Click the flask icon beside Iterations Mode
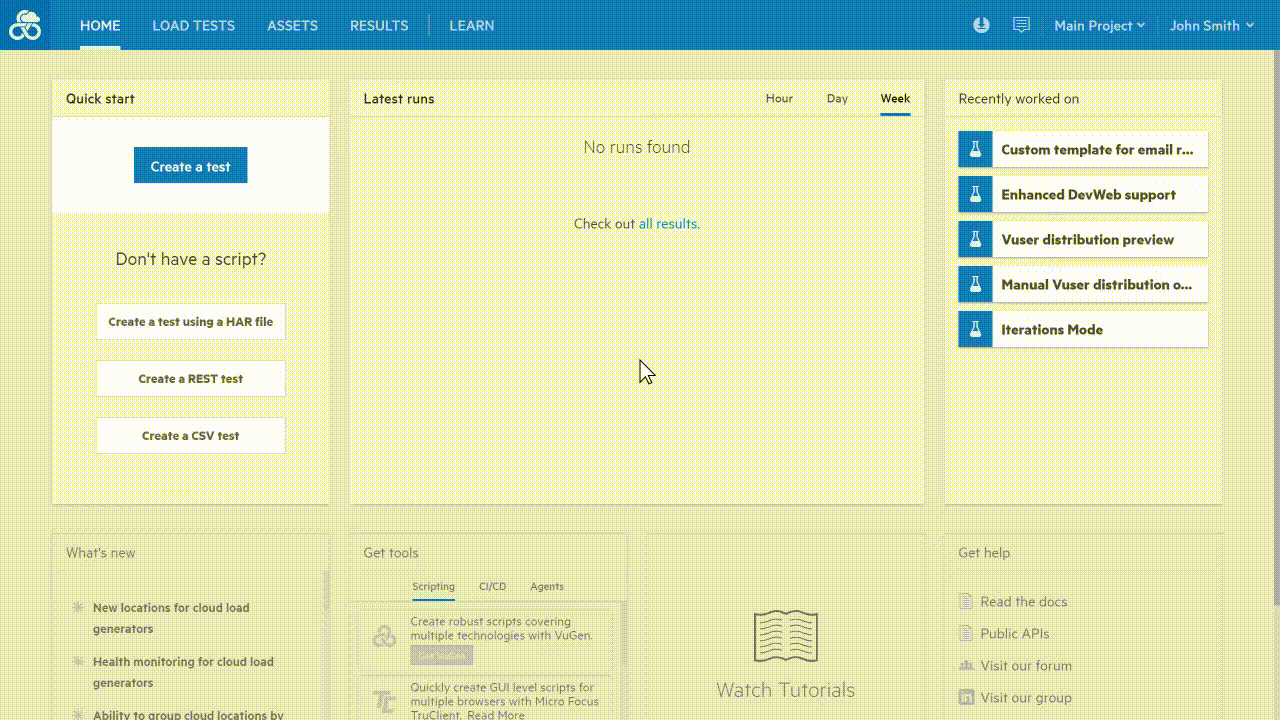Screen dimensions: 1280x720 (x=974, y=328)
